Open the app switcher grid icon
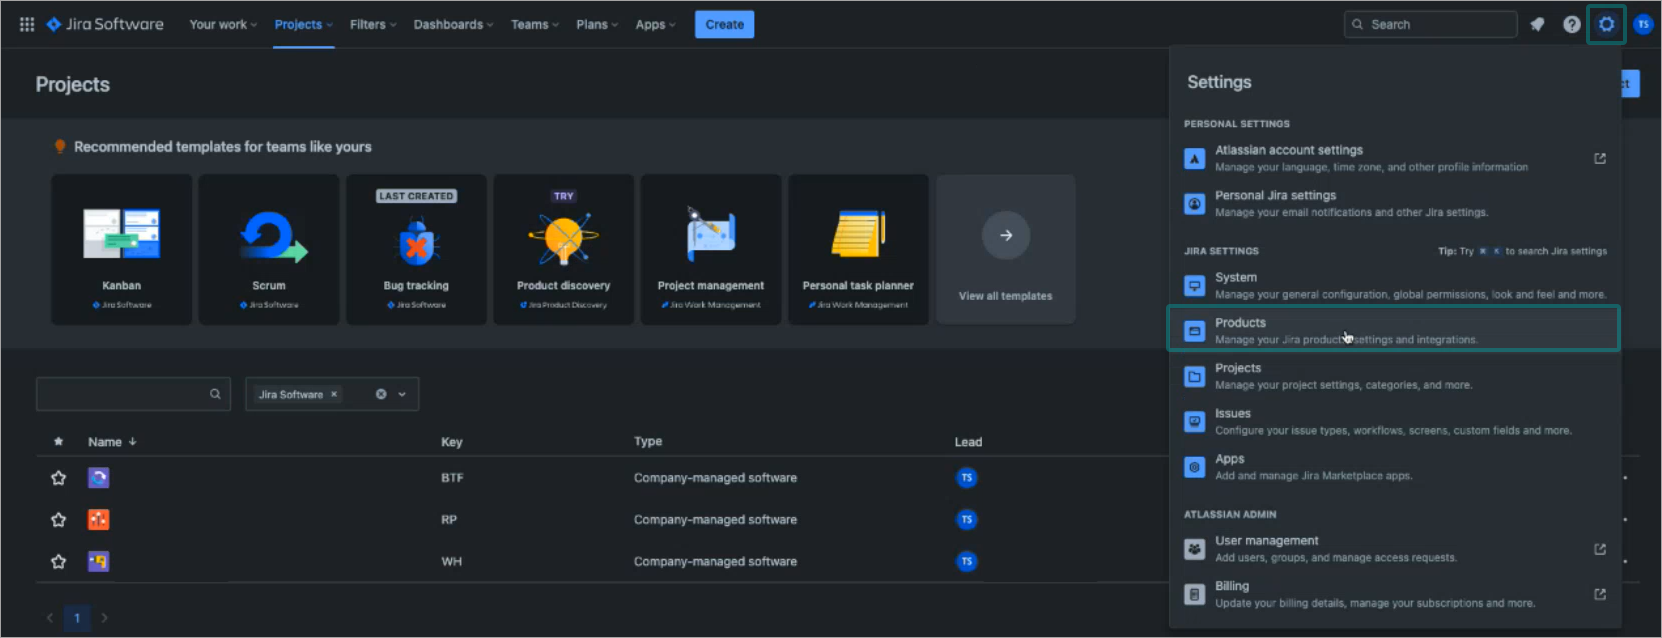 pyautogui.click(x=27, y=24)
